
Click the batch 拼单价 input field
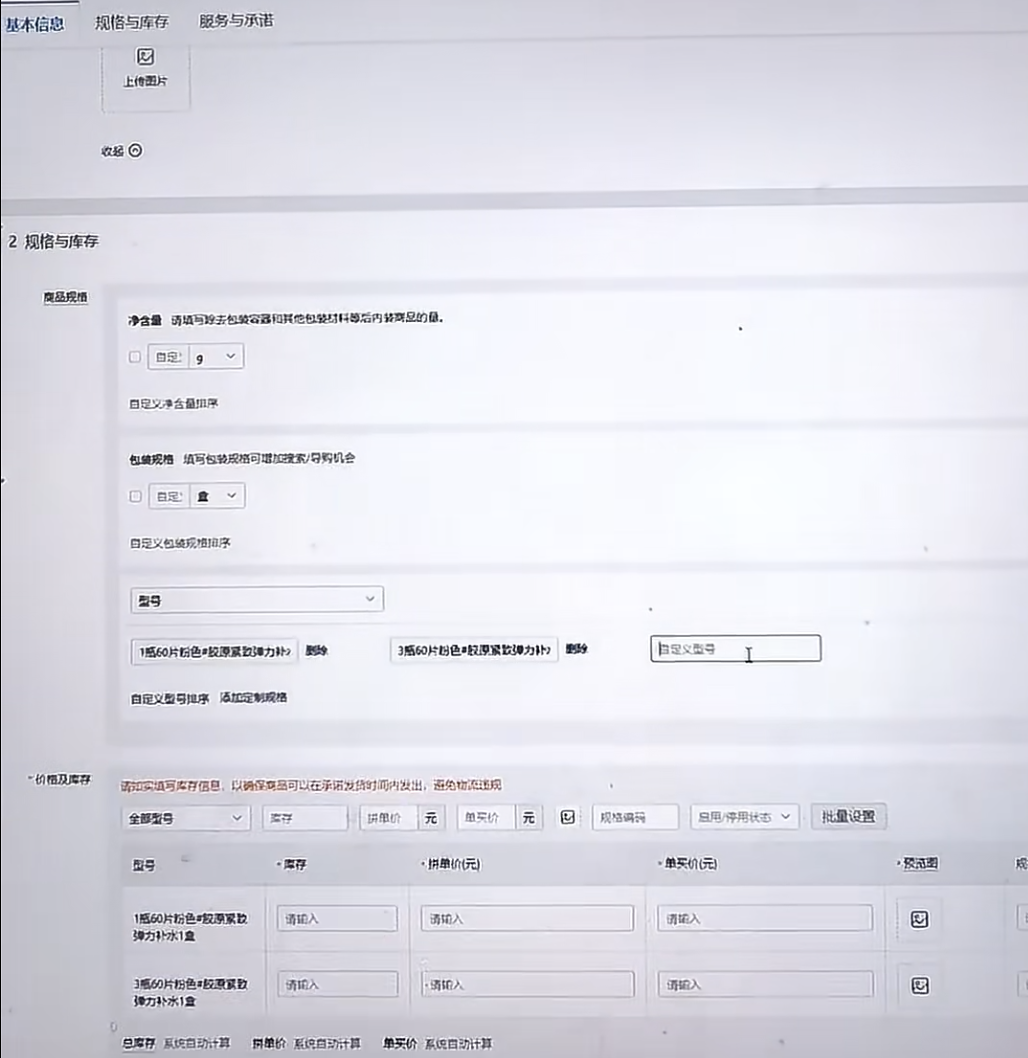coord(389,818)
